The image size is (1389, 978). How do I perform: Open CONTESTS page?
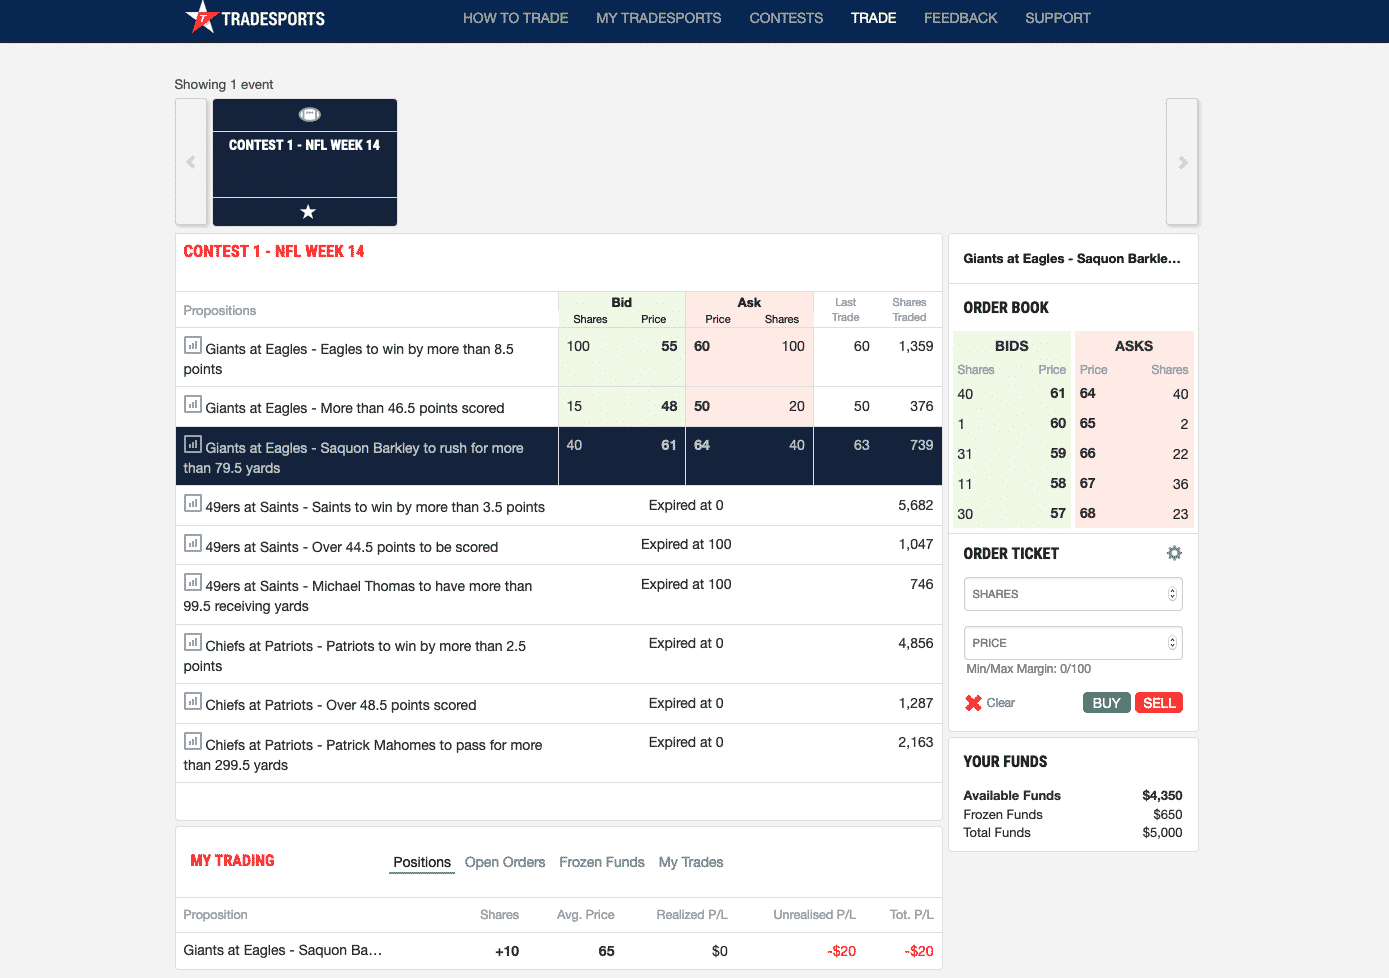[x=786, y=18]
